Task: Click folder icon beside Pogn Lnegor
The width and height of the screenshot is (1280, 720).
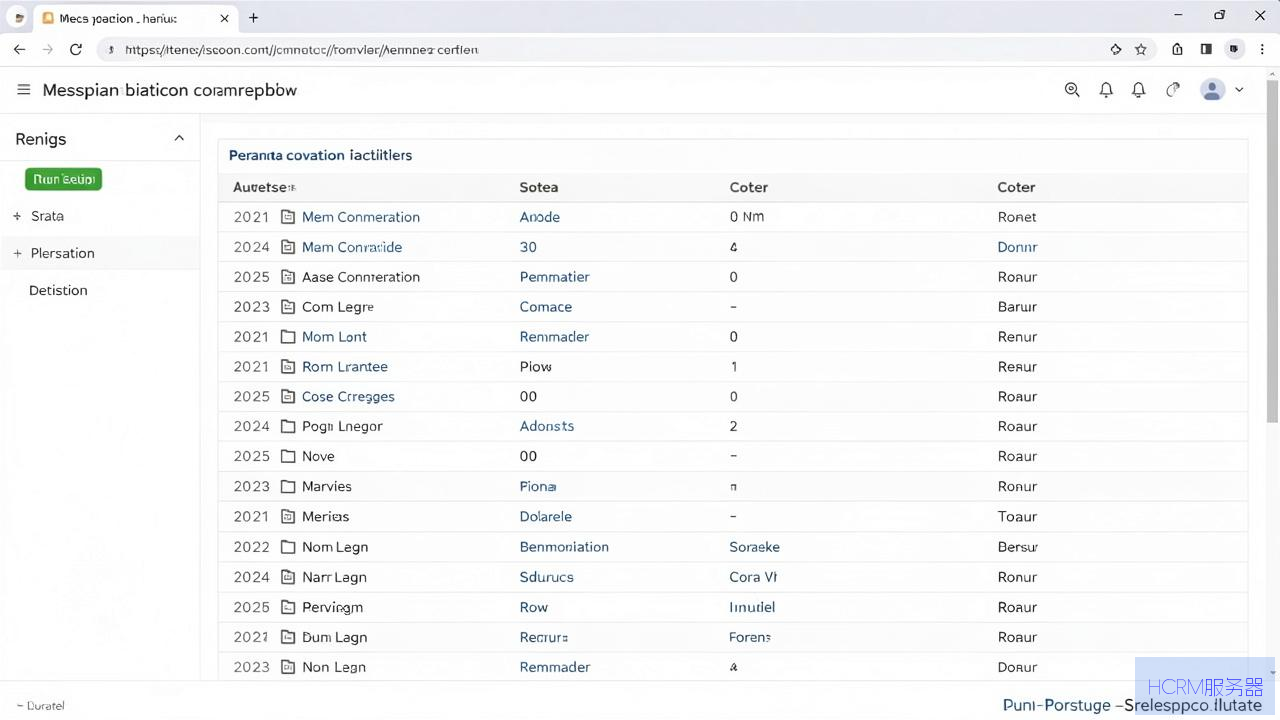Action: click(288, 426)
